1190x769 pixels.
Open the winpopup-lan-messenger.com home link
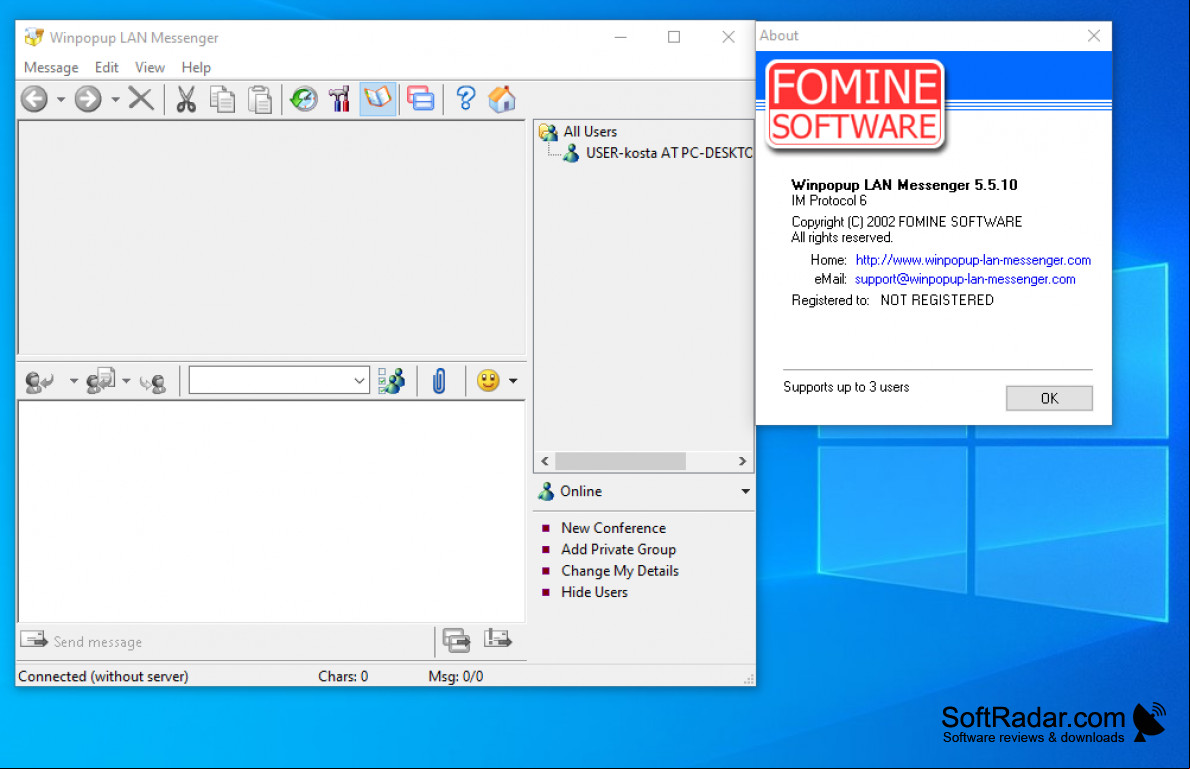pos(973,260)
